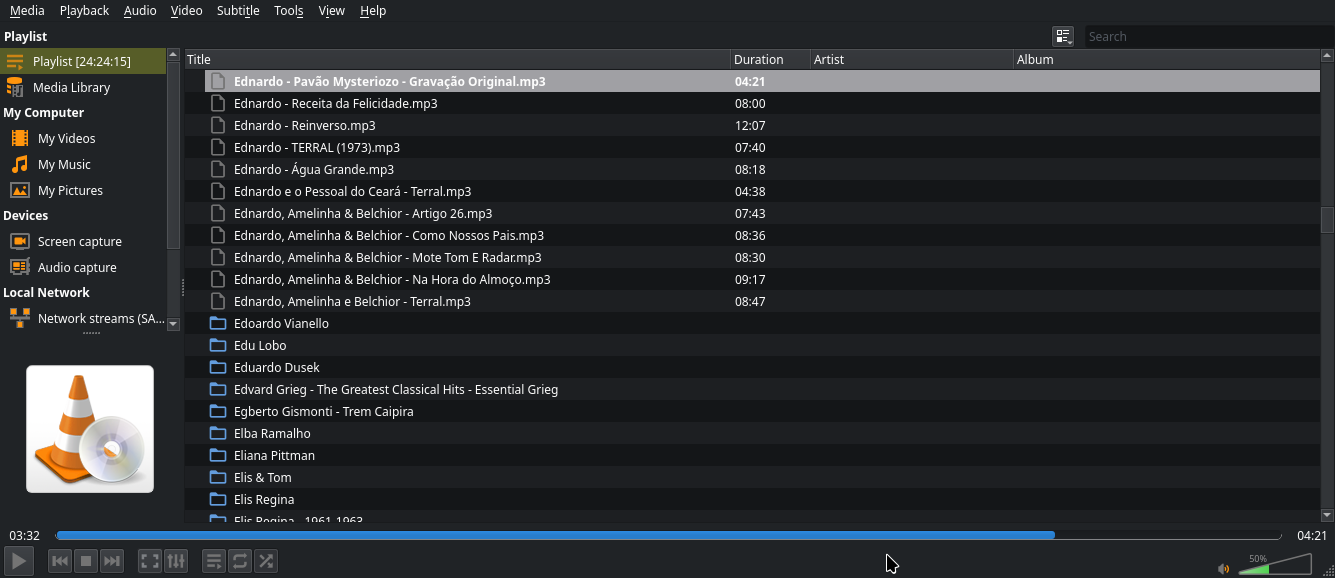Click the Play button
The image size is (1335, 578).
[x=19, y=561]
